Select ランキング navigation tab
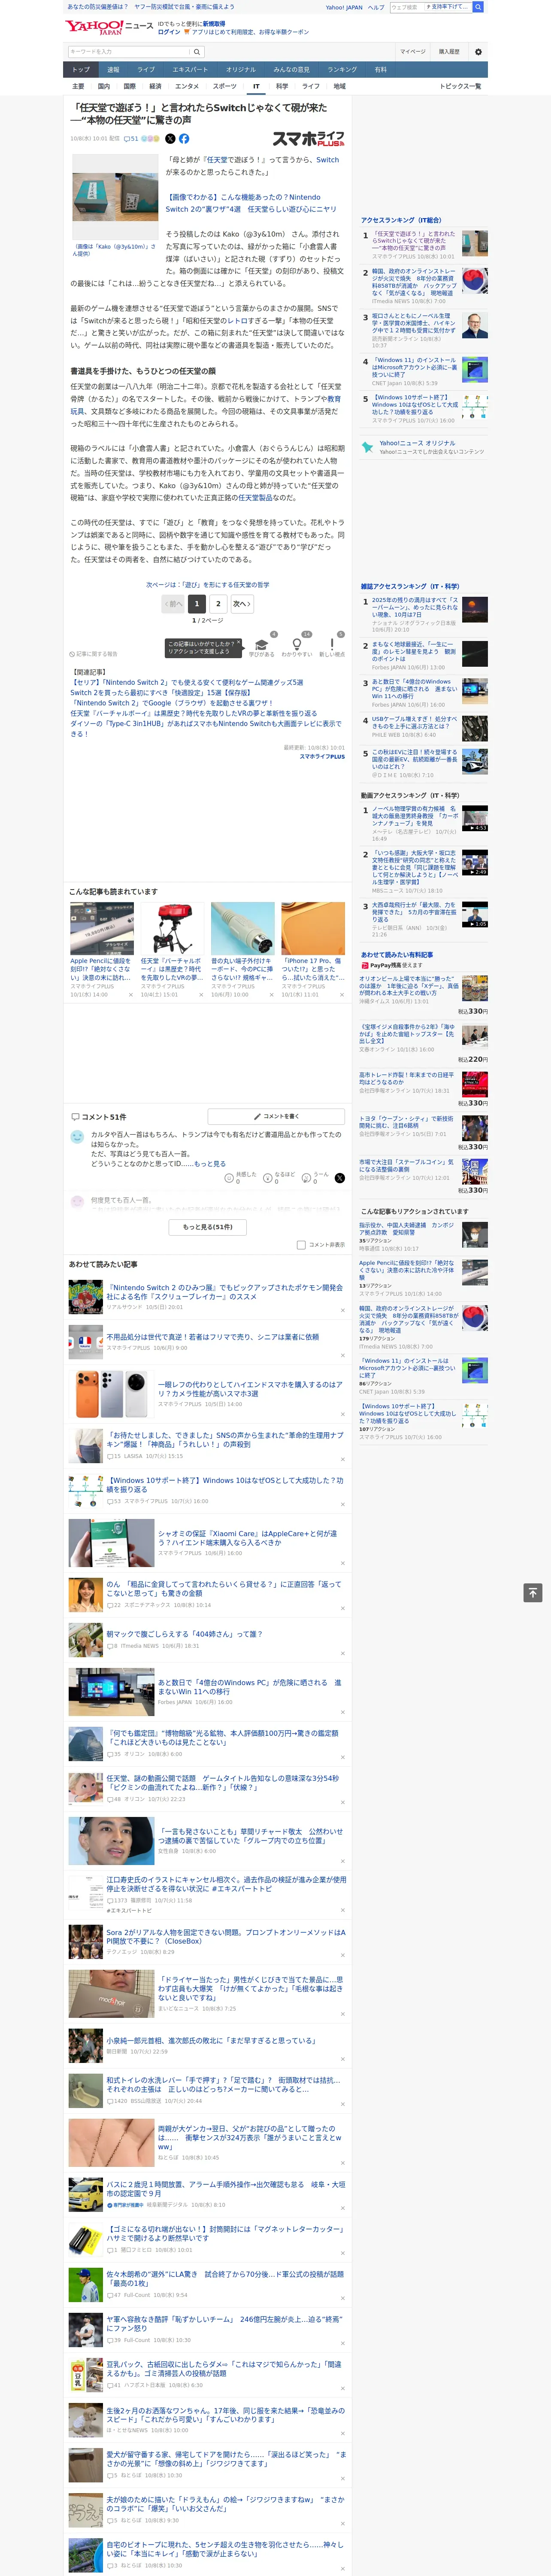 tap(343, 70)
